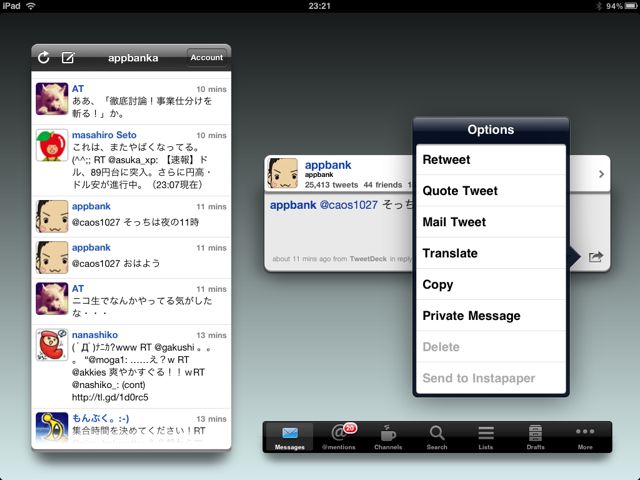The height and width of the screenshot is (480, 640).
Task: Click the 25,413 tweets count
Action: (x=331, y=185)
